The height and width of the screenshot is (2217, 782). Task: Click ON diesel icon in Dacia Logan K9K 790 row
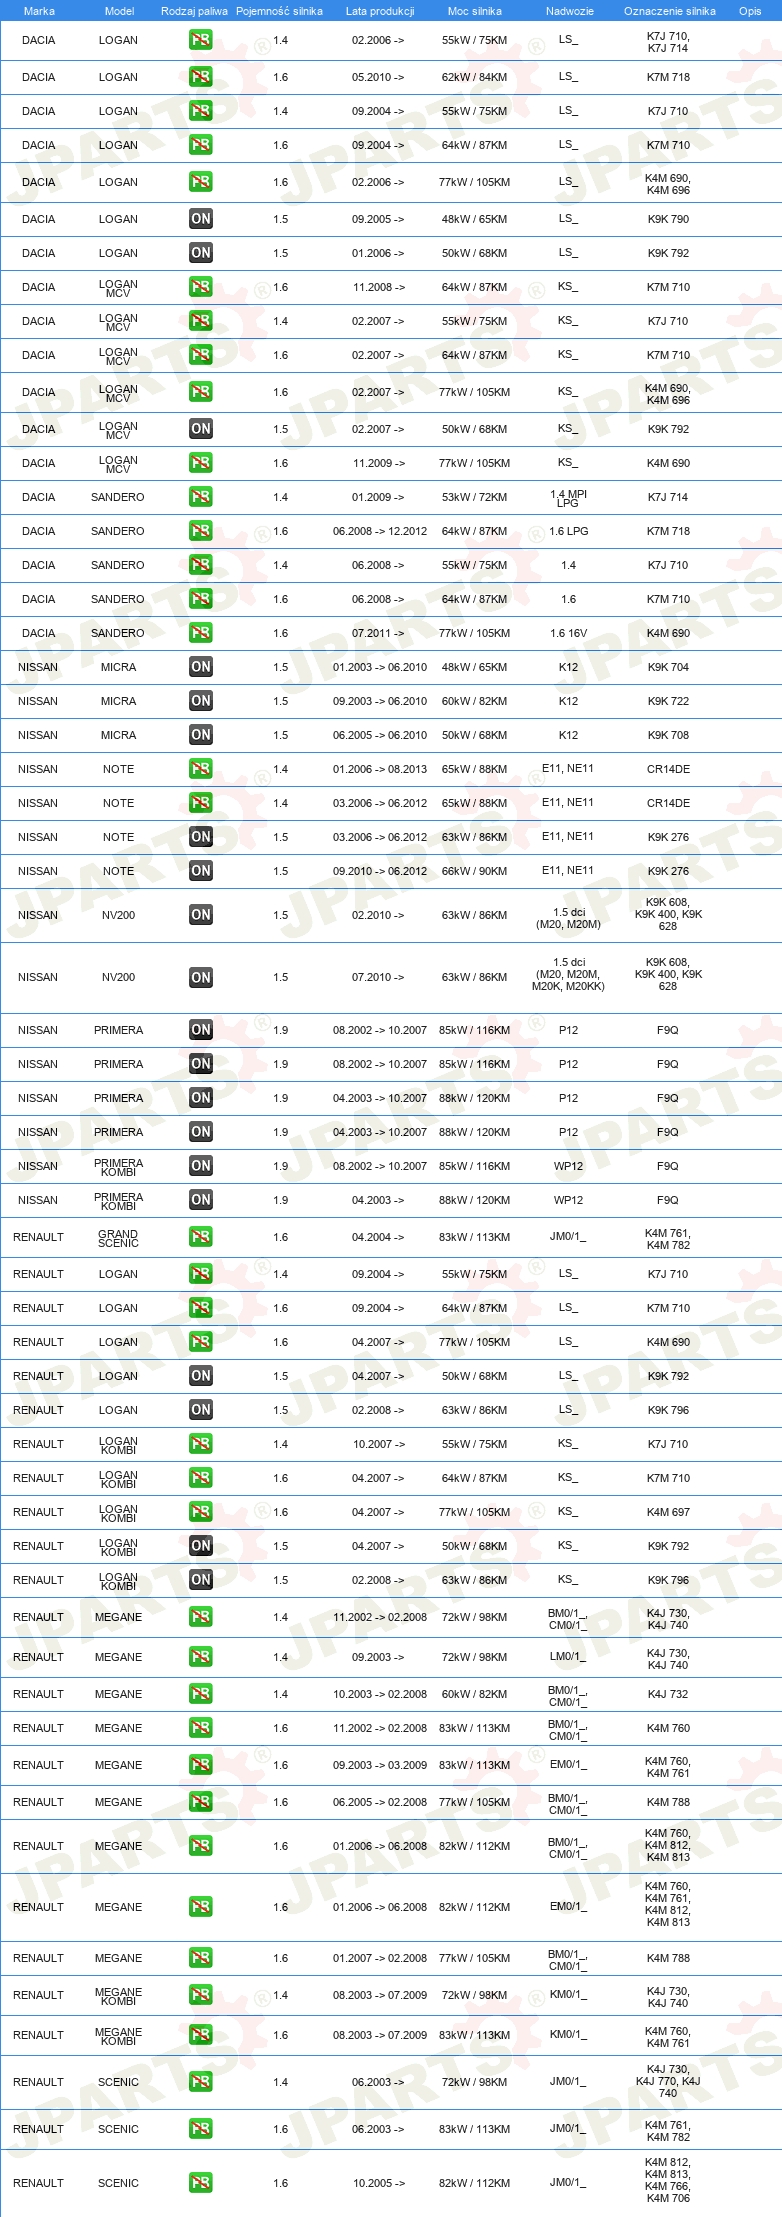201,219
